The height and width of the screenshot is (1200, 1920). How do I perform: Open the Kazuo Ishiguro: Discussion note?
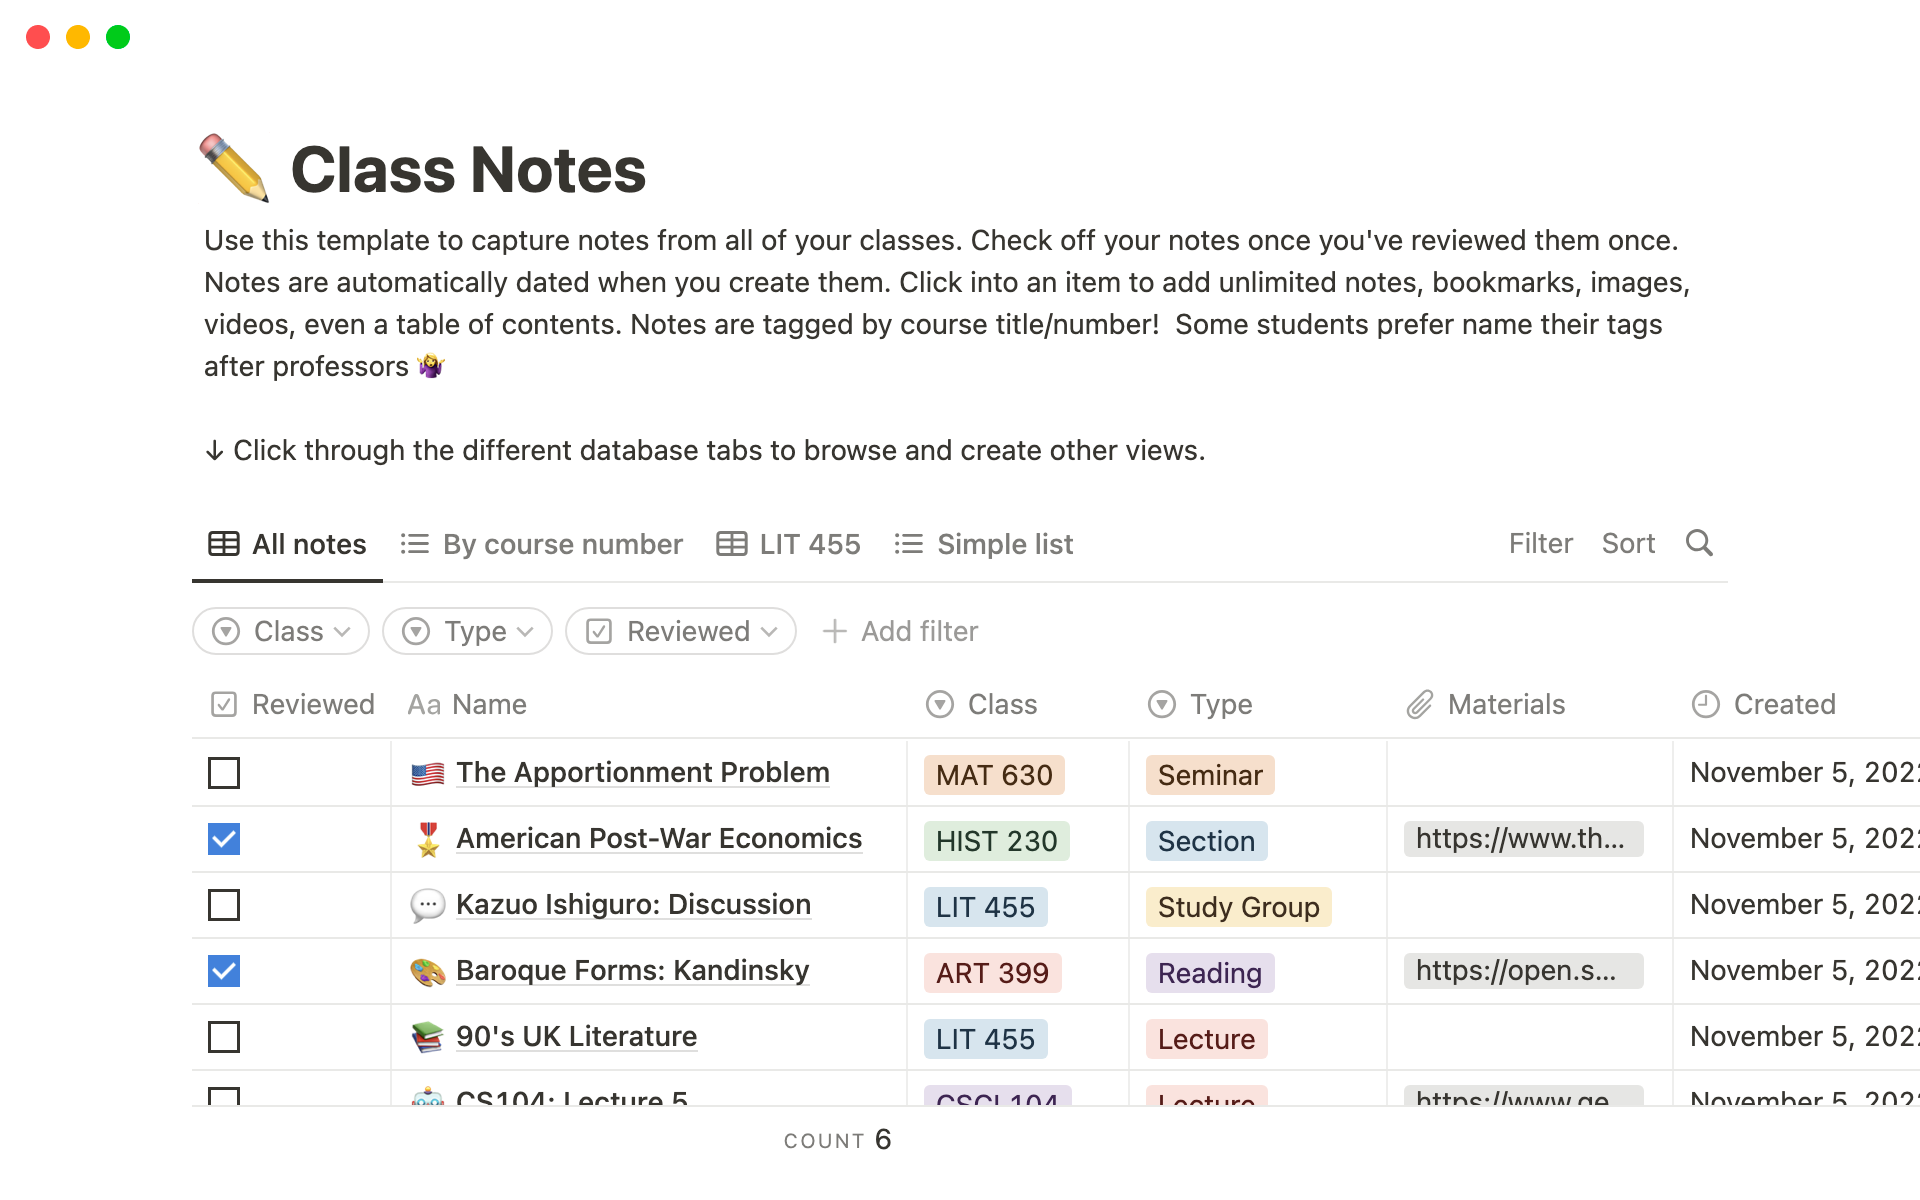(x=633, y=904)
